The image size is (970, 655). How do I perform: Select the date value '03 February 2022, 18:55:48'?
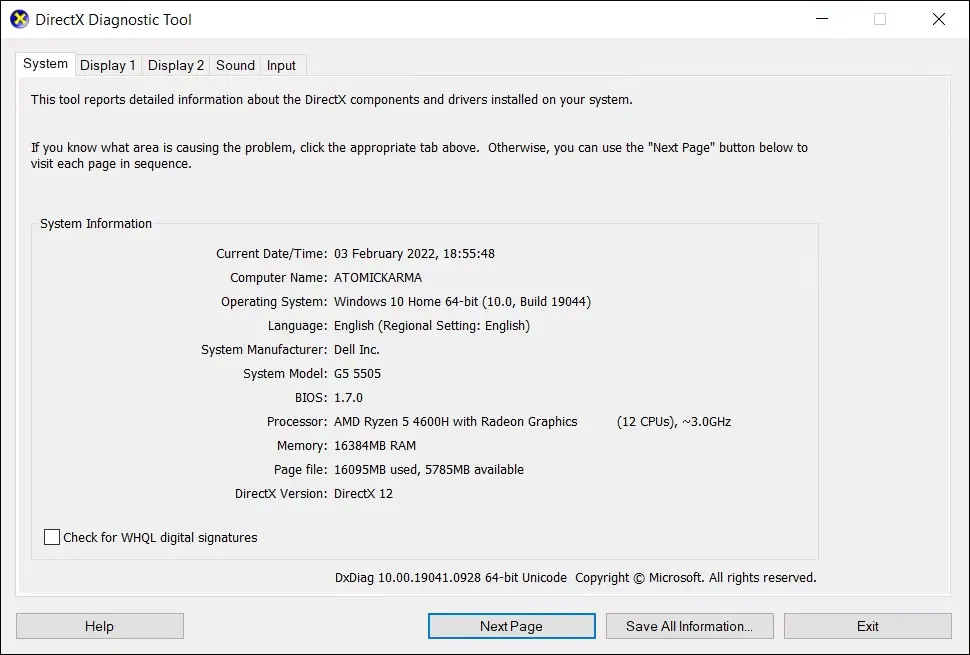pyautogui.click(x=414, y=254)
